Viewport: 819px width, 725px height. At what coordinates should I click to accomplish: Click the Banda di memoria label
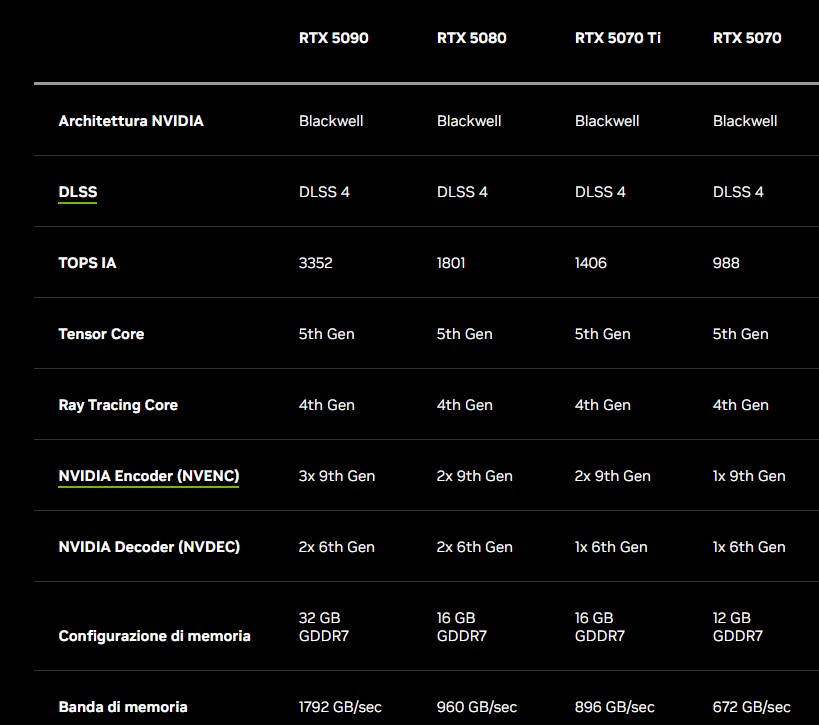click(123, 707)
